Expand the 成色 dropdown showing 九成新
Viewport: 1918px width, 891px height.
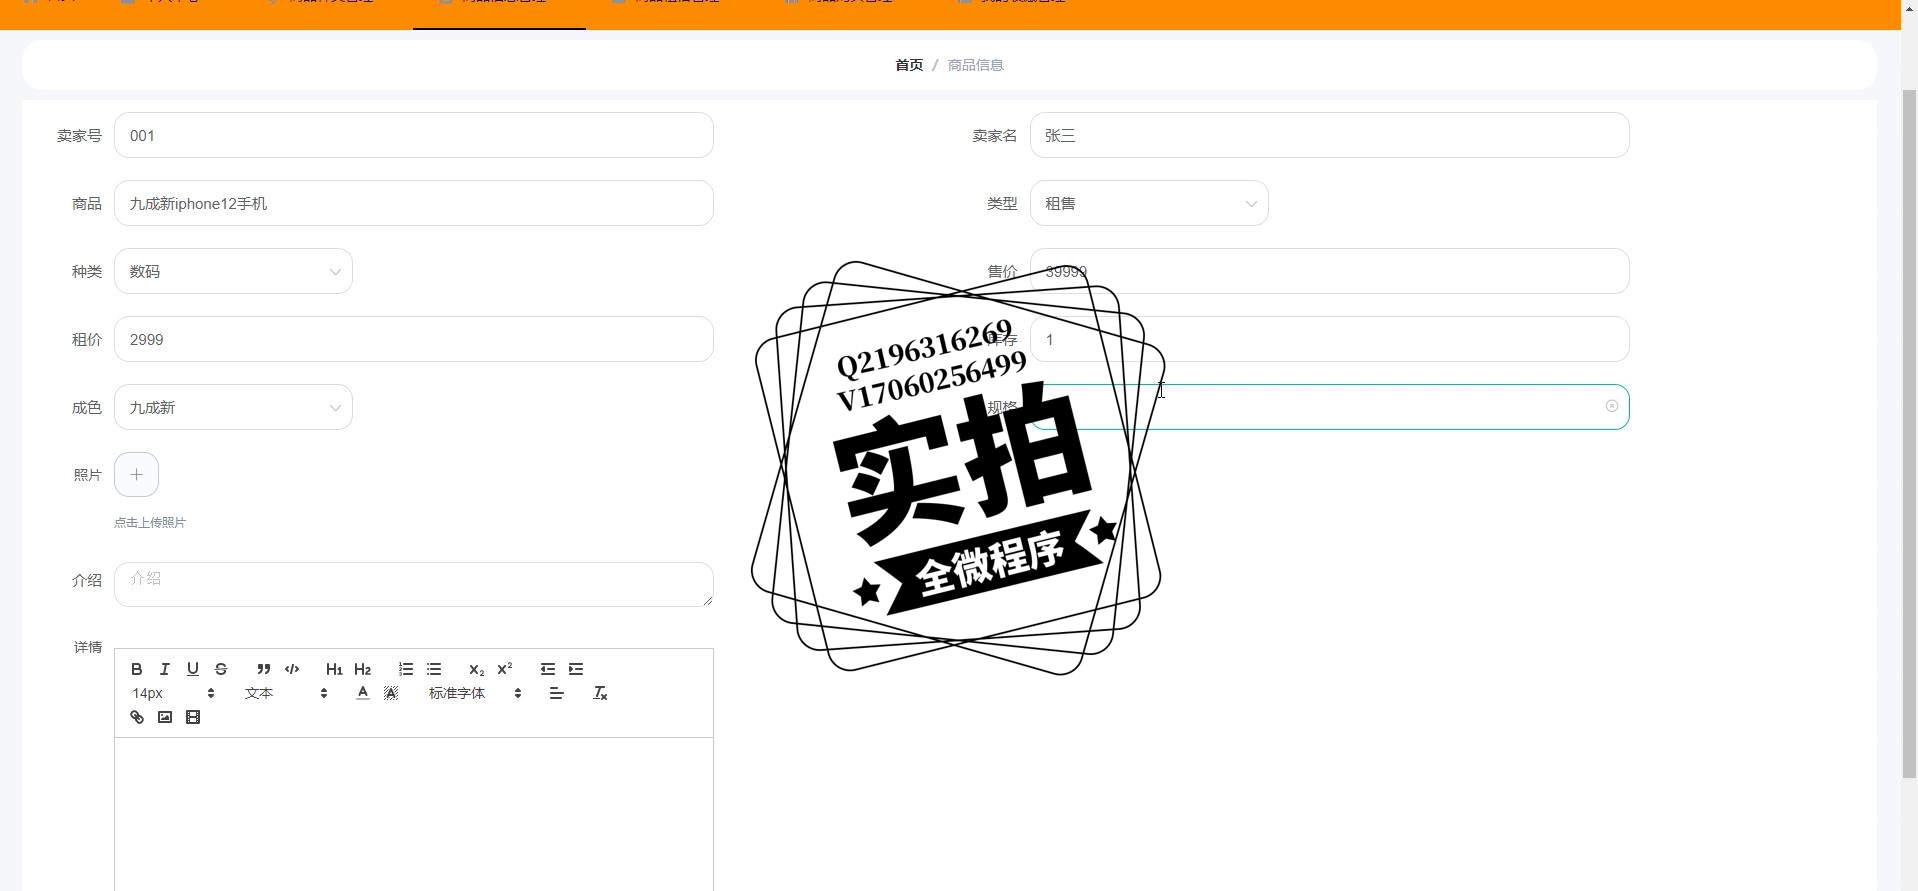click(233, 407)
